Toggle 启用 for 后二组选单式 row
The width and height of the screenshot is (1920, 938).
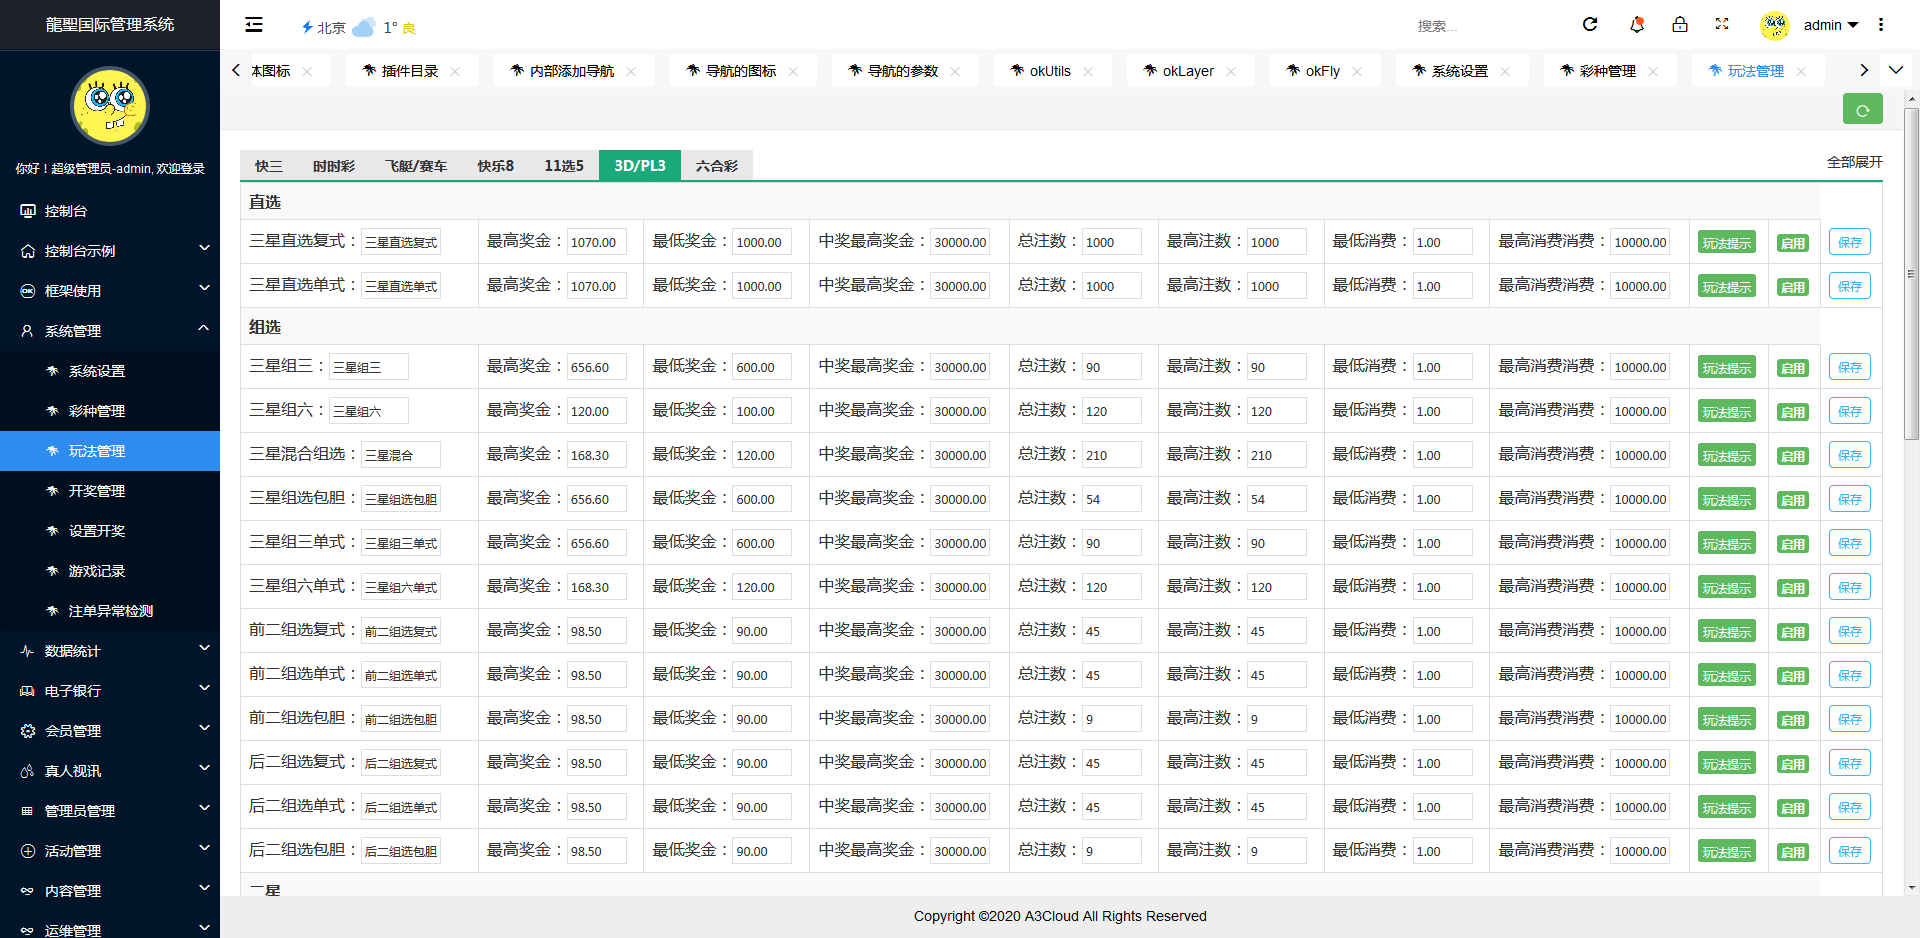pos(1793,808)
